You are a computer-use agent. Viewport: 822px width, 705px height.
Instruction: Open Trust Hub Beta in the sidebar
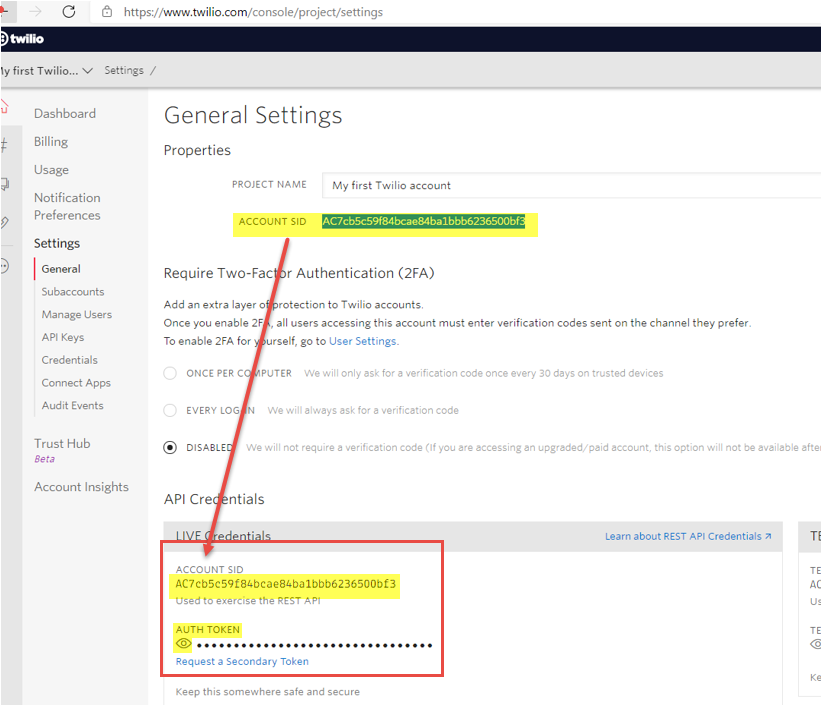pos(62,450)
